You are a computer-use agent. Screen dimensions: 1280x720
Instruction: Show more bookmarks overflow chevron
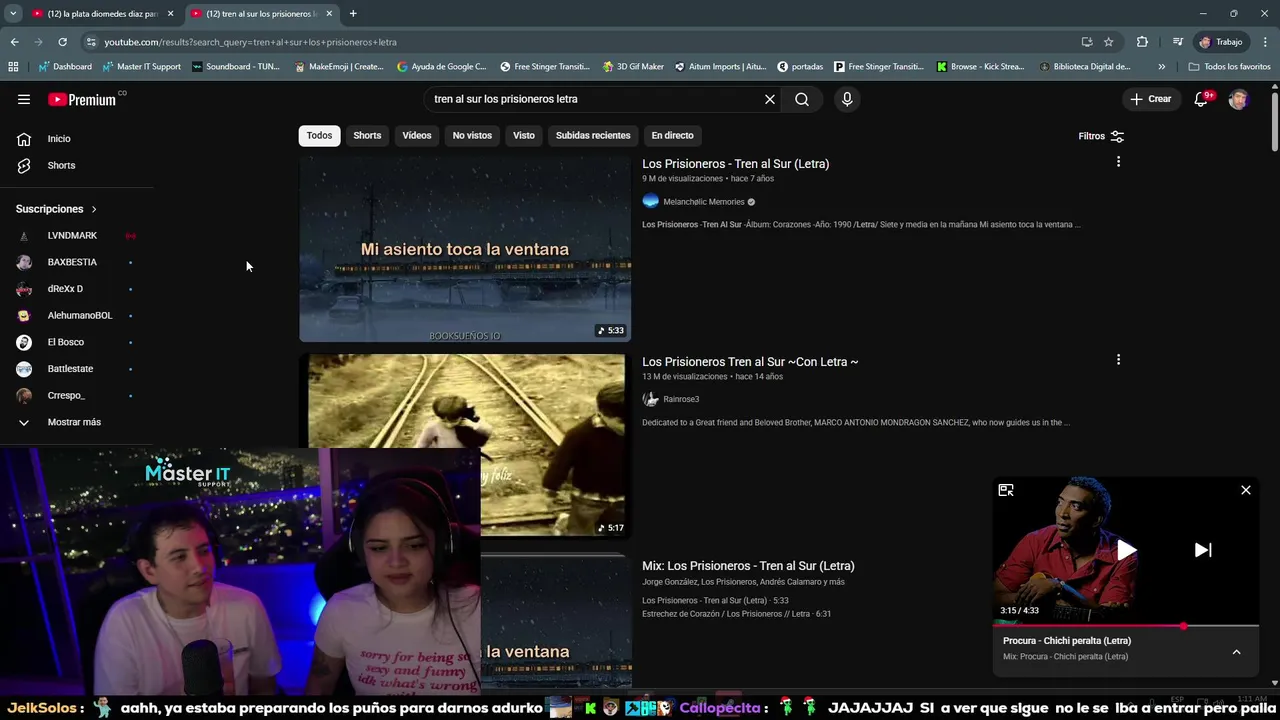pyautogui.click(x=1161, y=67)
